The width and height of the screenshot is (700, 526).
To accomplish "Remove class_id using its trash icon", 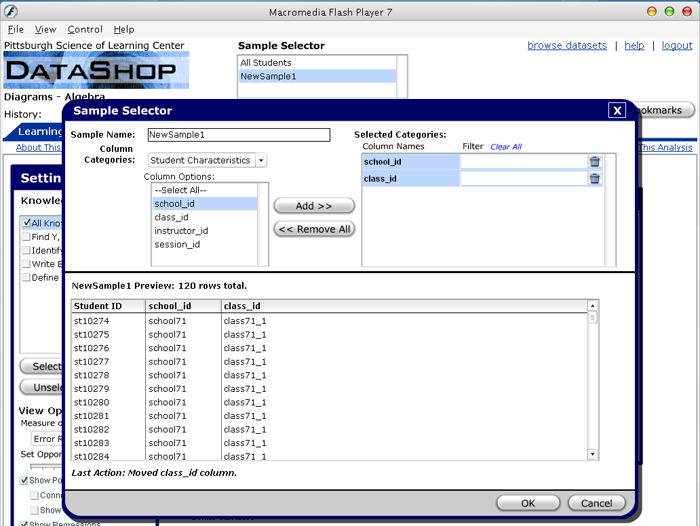I will tap(594, 179).
